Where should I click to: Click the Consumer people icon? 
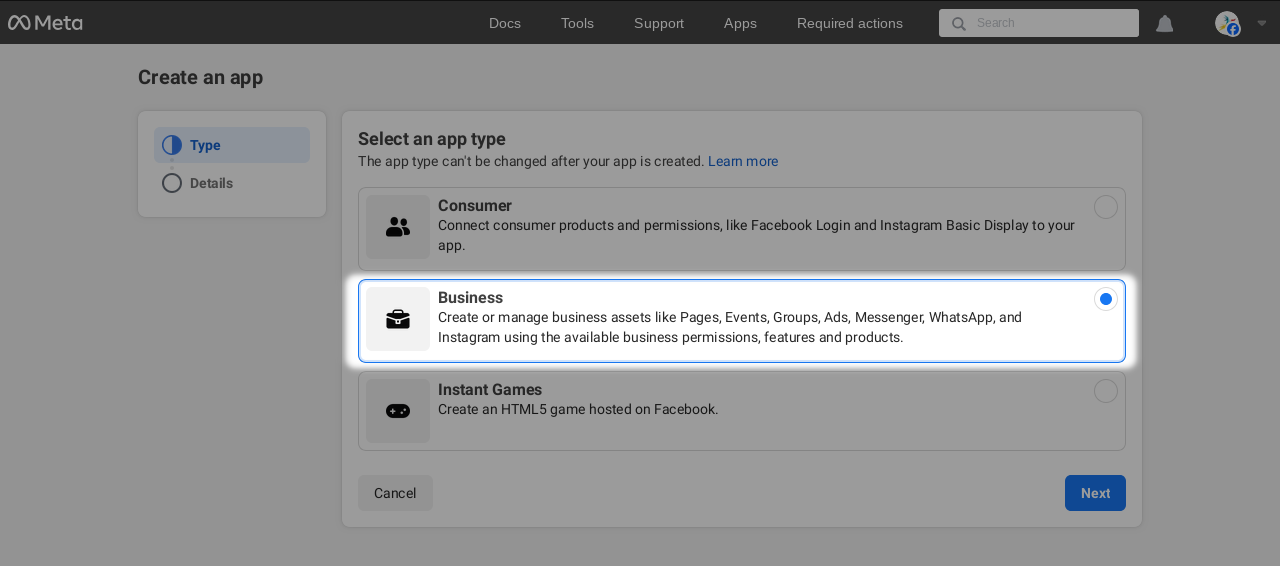[398, 227]
